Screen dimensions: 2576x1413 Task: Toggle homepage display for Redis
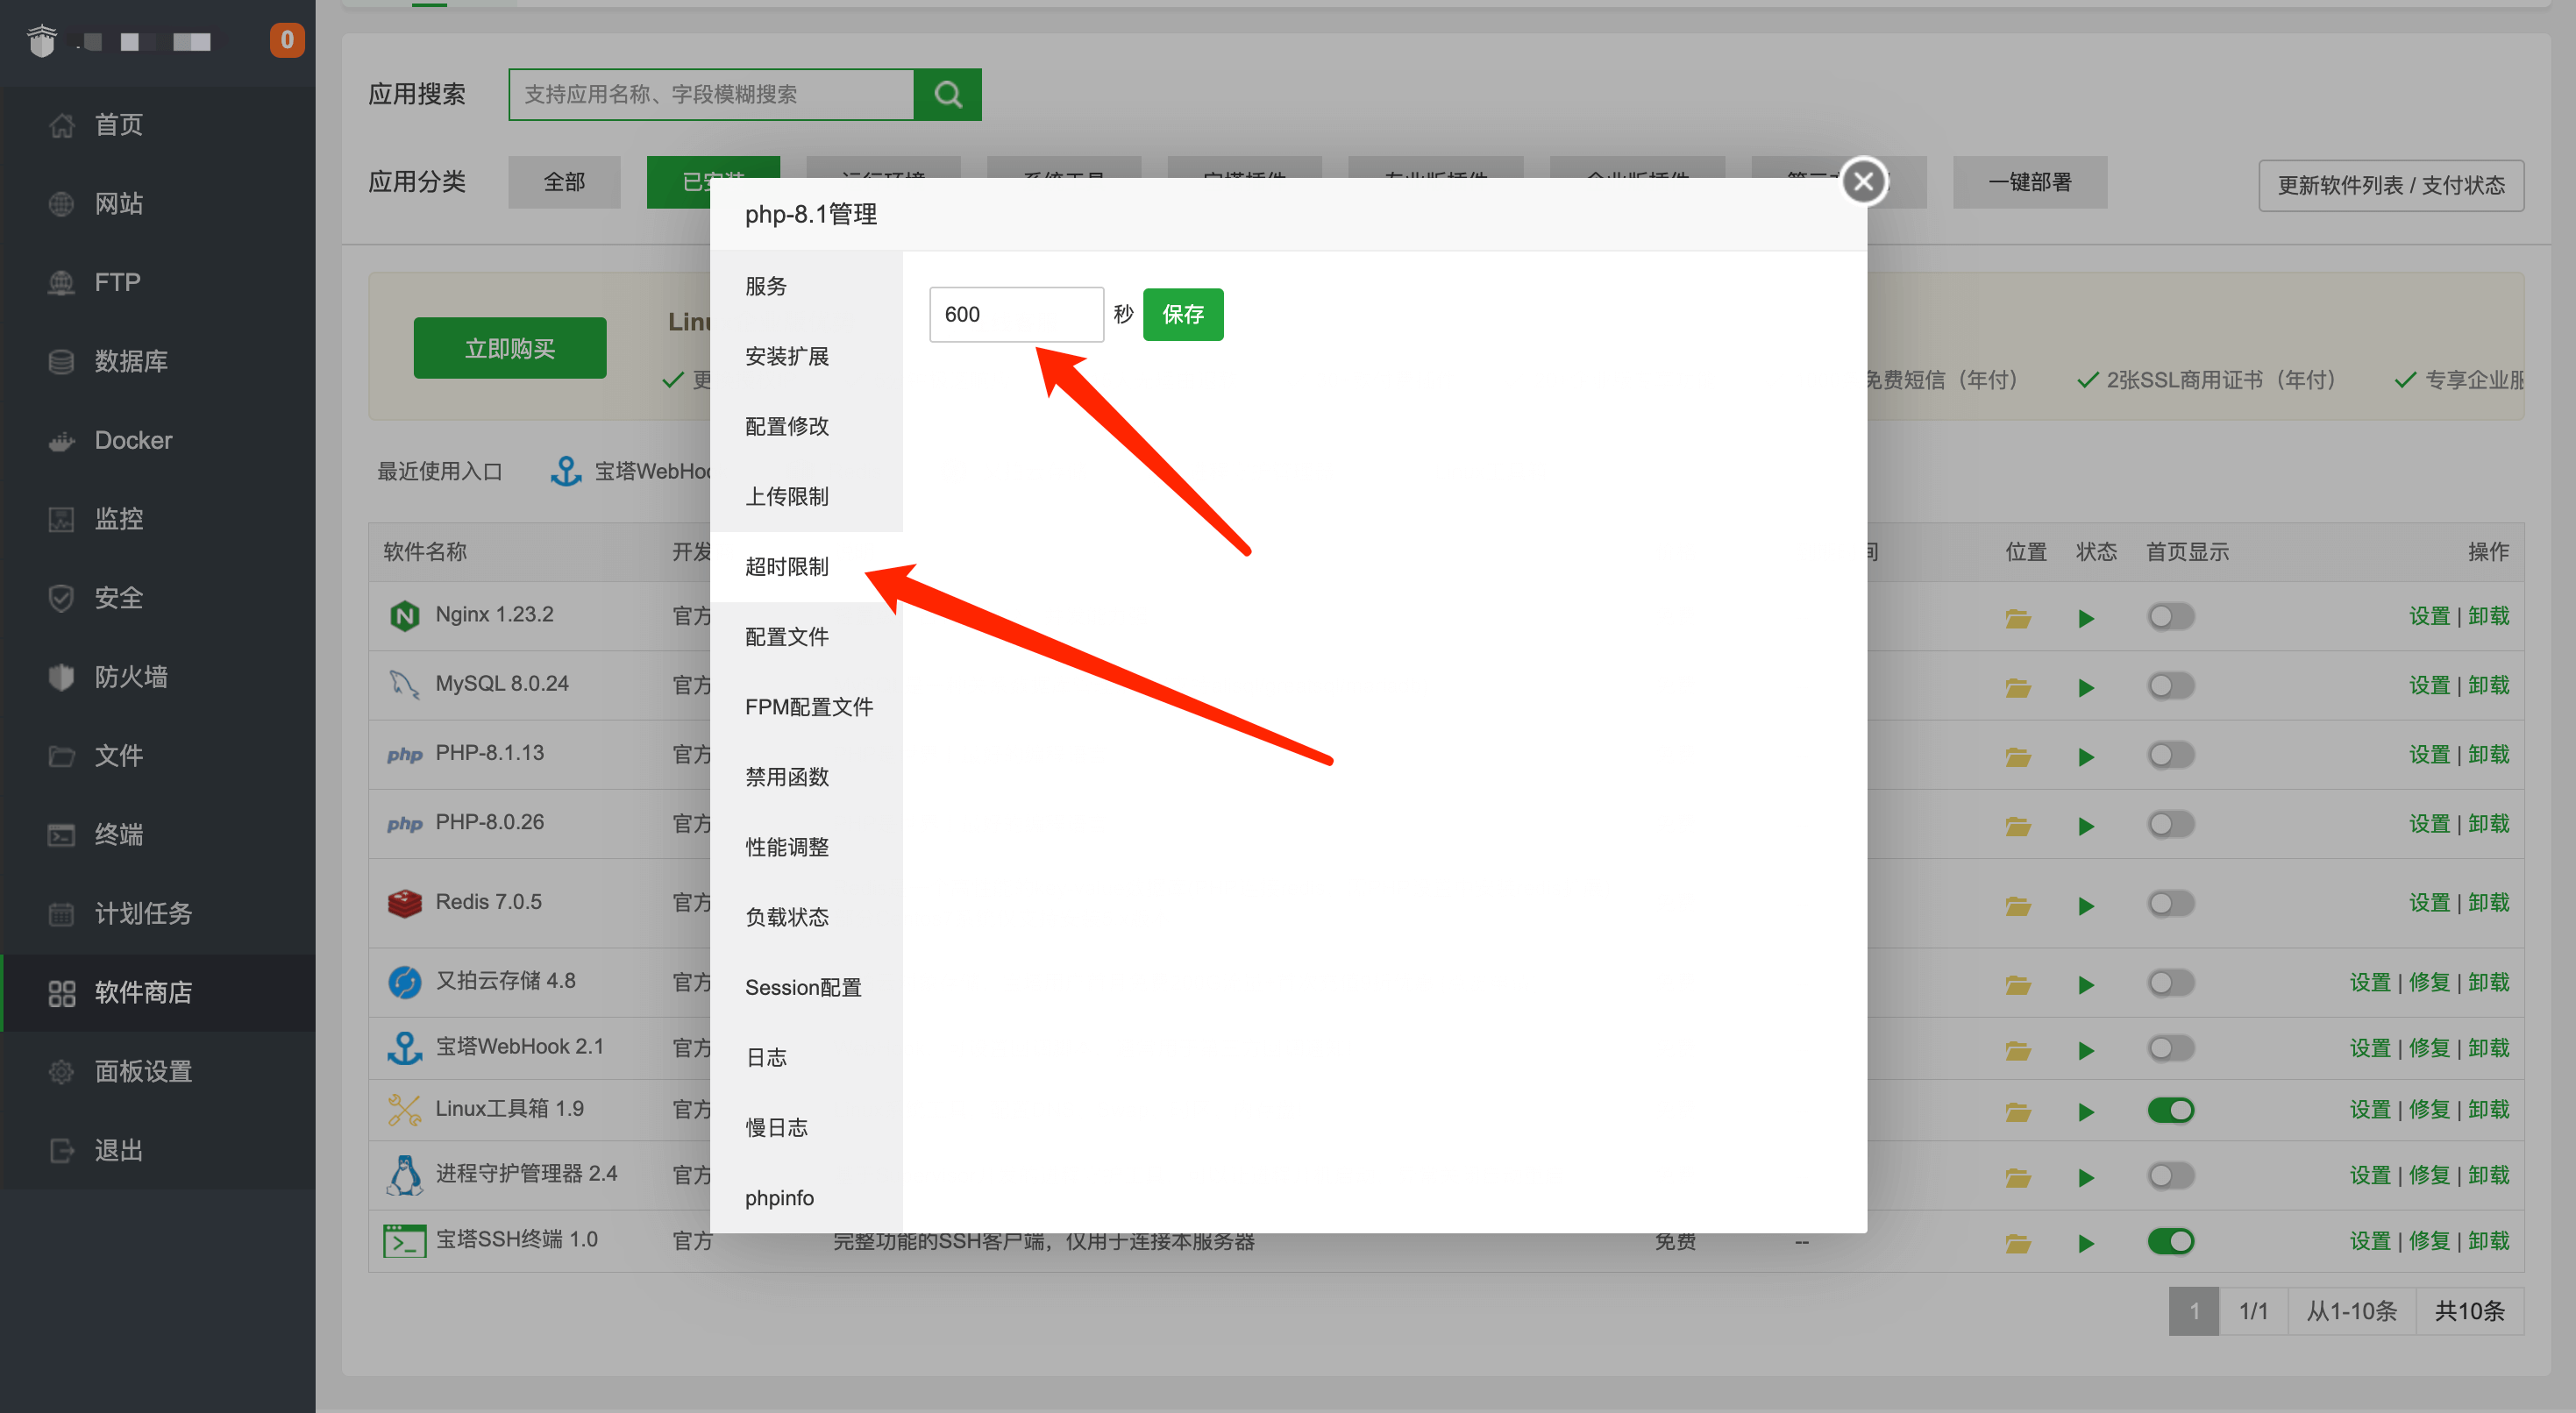click(2170, 904)
